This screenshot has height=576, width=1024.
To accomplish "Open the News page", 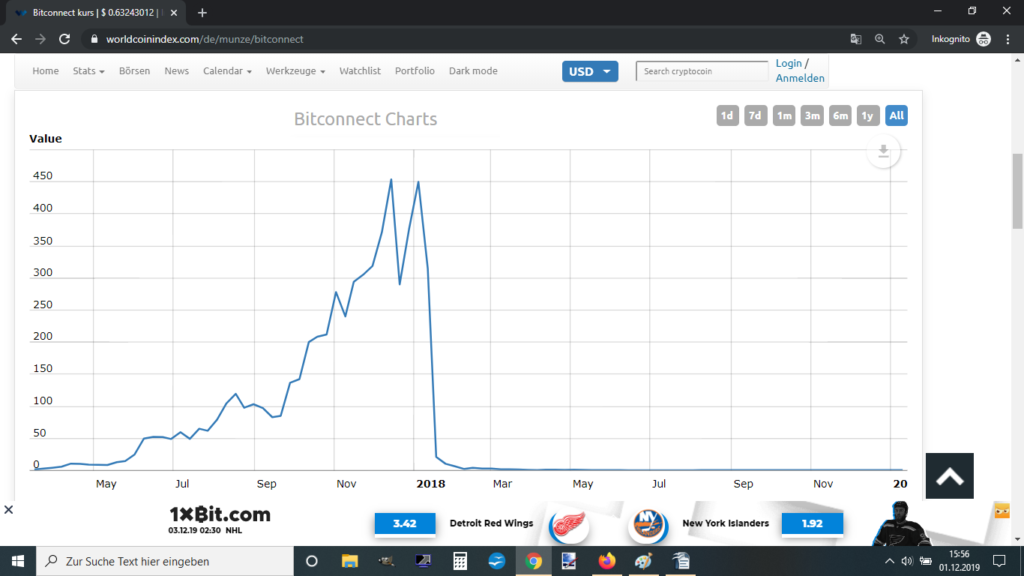I will click(x=176, y=71).
